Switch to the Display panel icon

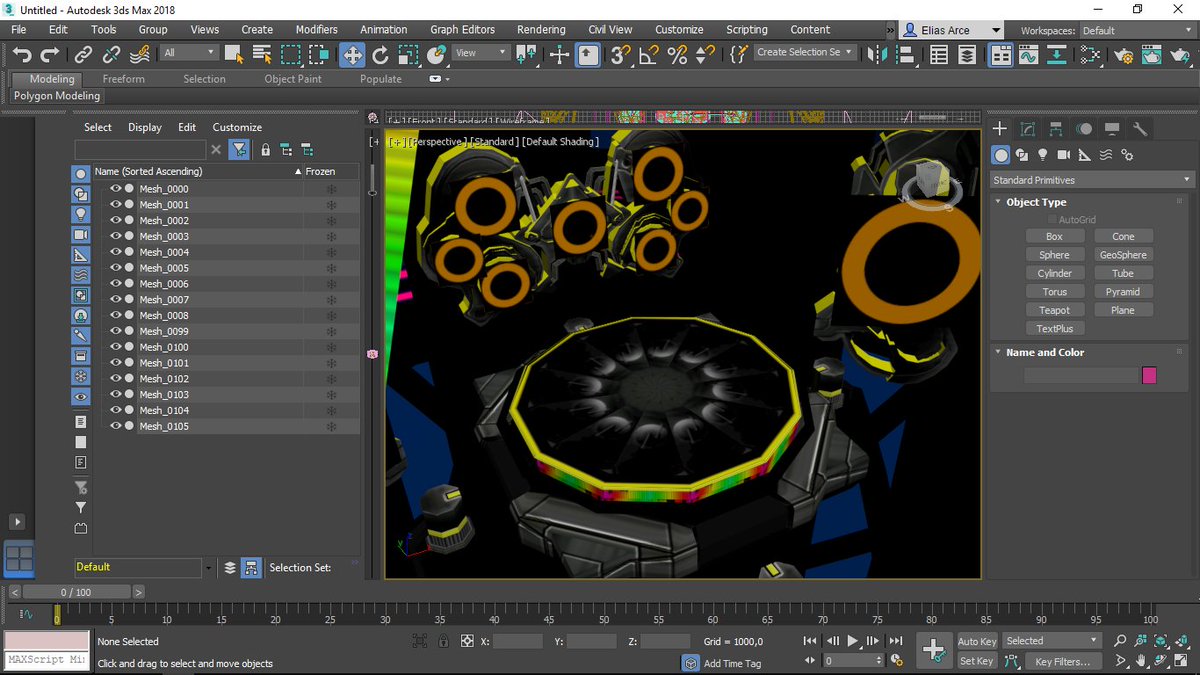pos(1112,129)
